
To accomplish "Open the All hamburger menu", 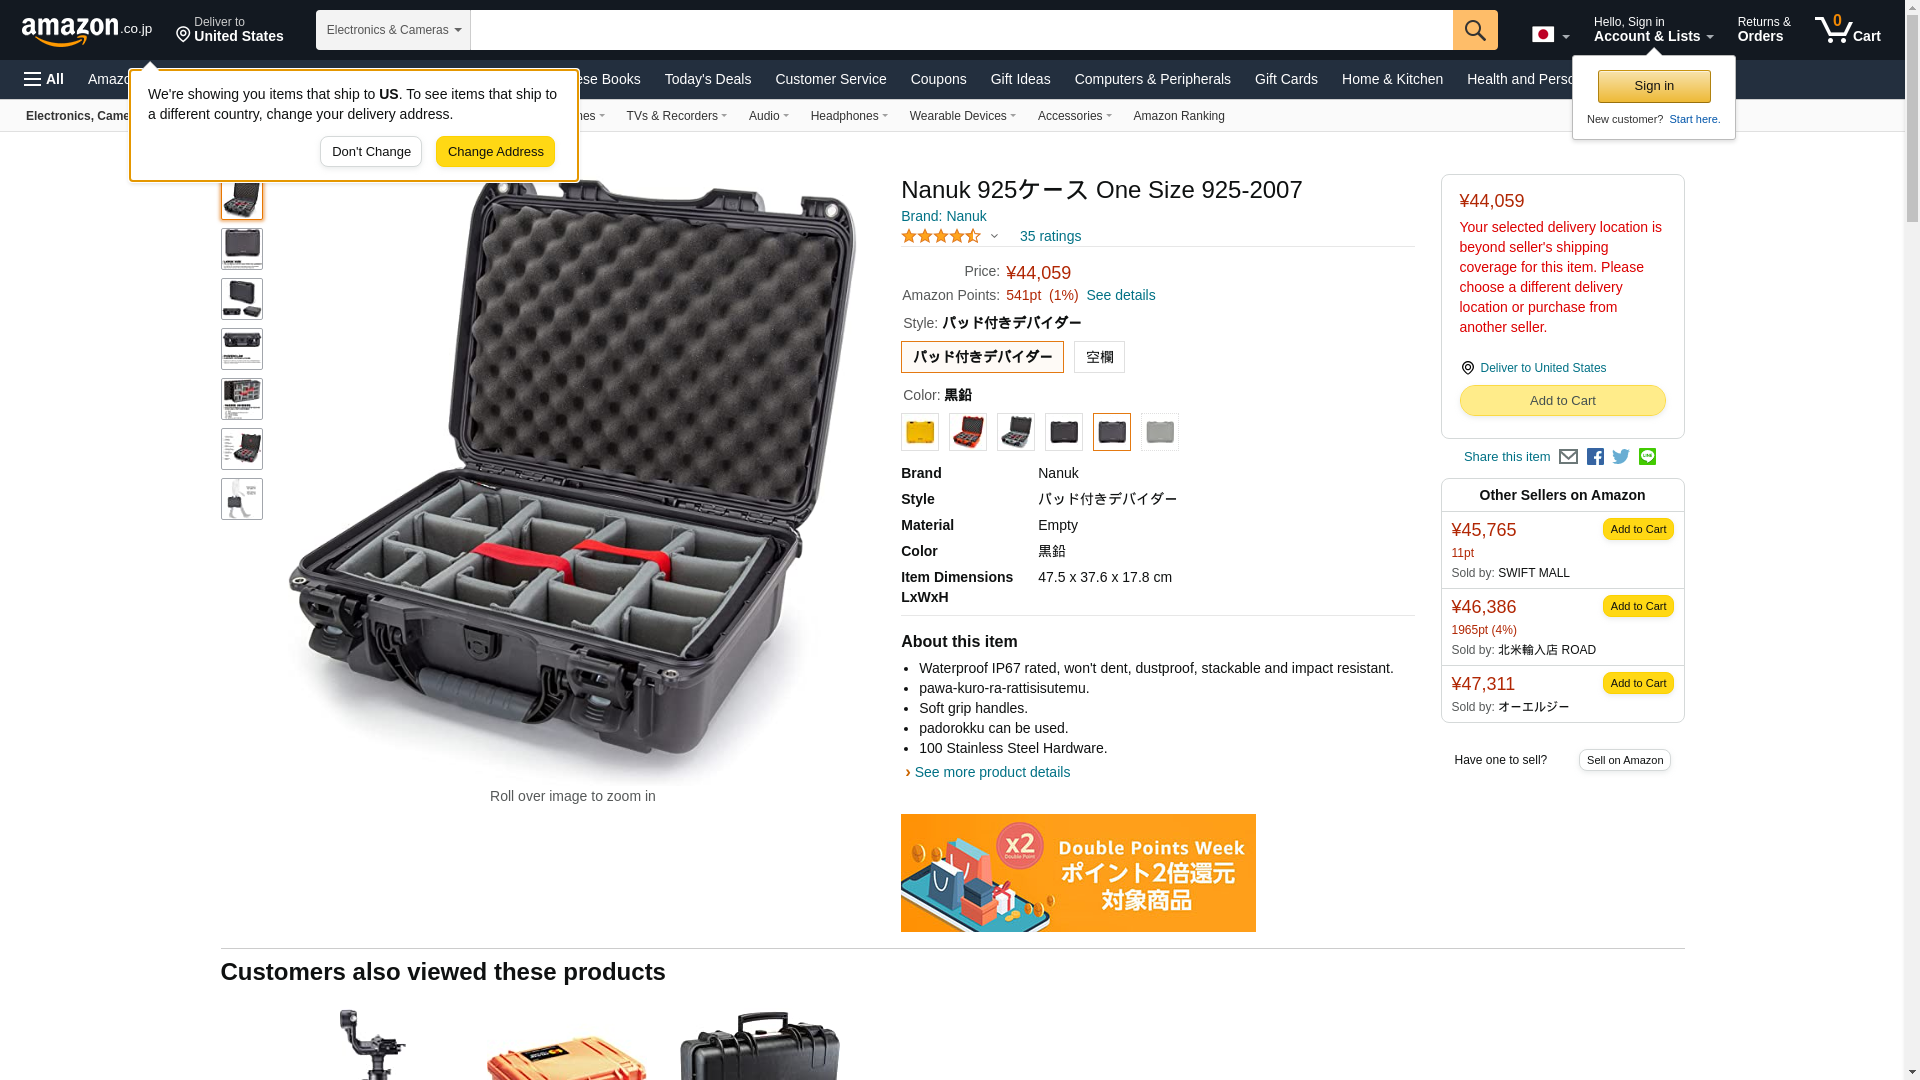I will tap(44, 79).
